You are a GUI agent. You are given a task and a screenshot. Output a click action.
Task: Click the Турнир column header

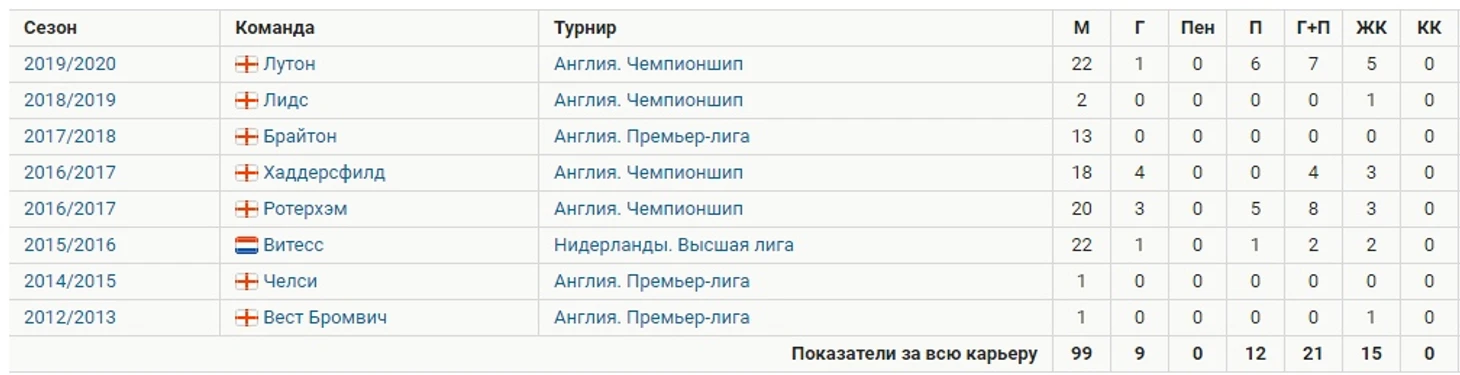585,28
